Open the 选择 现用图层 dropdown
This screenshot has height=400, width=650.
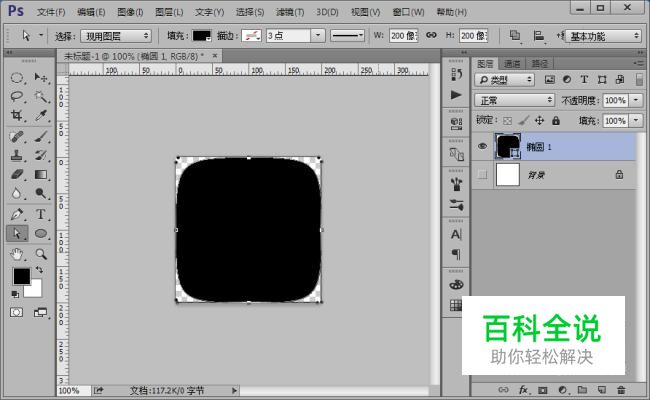pos(116,36)
